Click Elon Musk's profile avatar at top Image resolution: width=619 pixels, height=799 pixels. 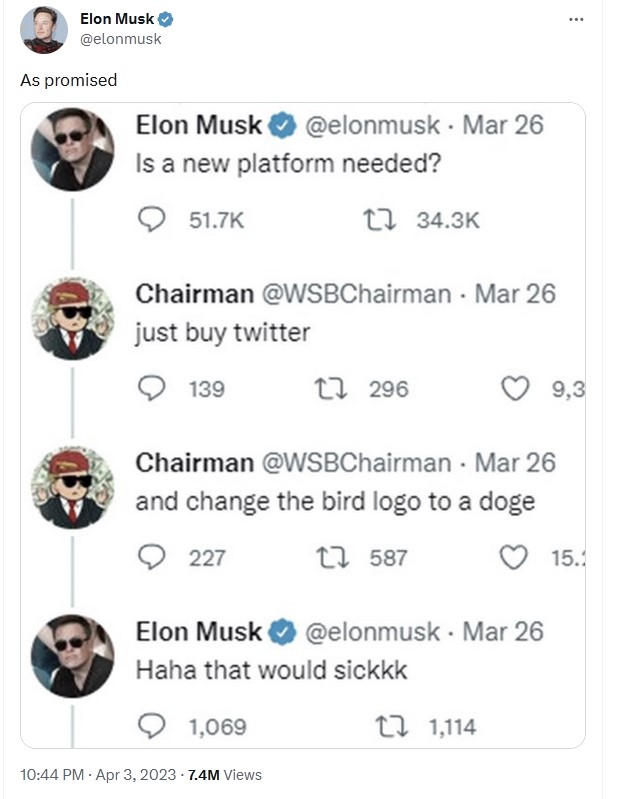point(44,29)
